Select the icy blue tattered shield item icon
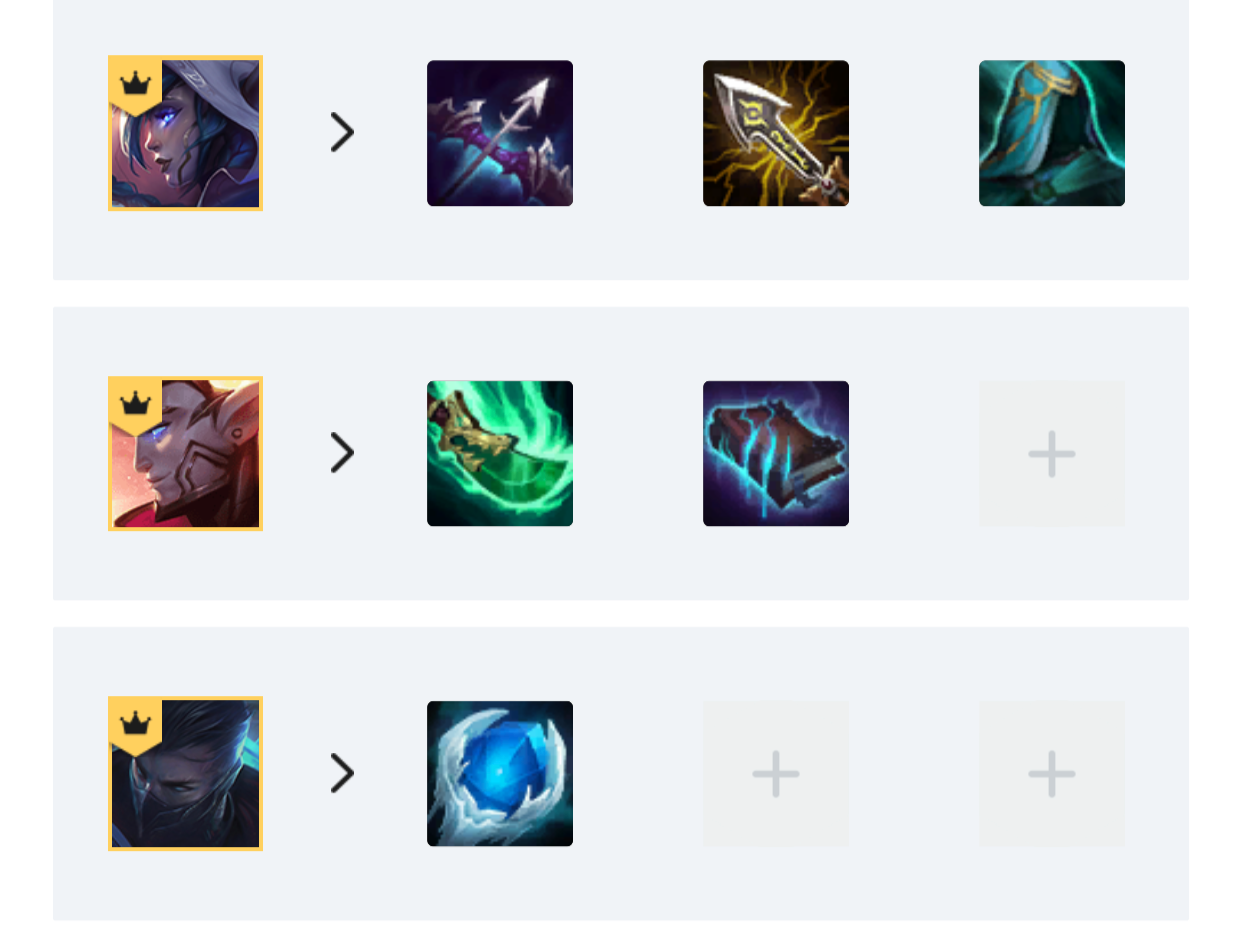 coord(776,453)
